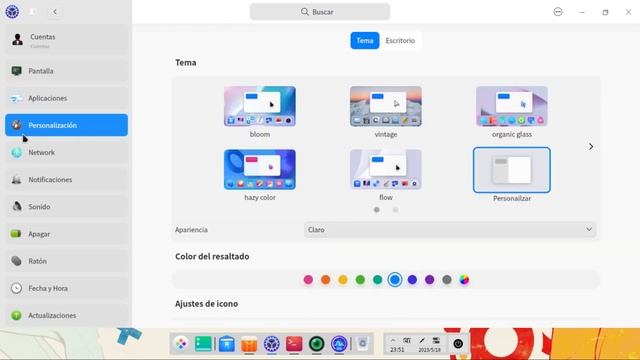This screenshot has width=640, height=360.
Task: Expand the tray arrow in the dock
Action: tap(393, 340)
